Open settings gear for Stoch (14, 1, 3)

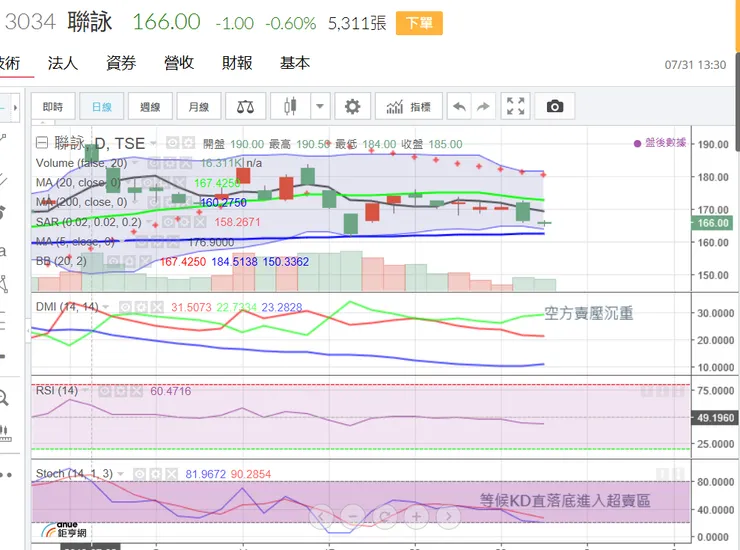[156, 474]
